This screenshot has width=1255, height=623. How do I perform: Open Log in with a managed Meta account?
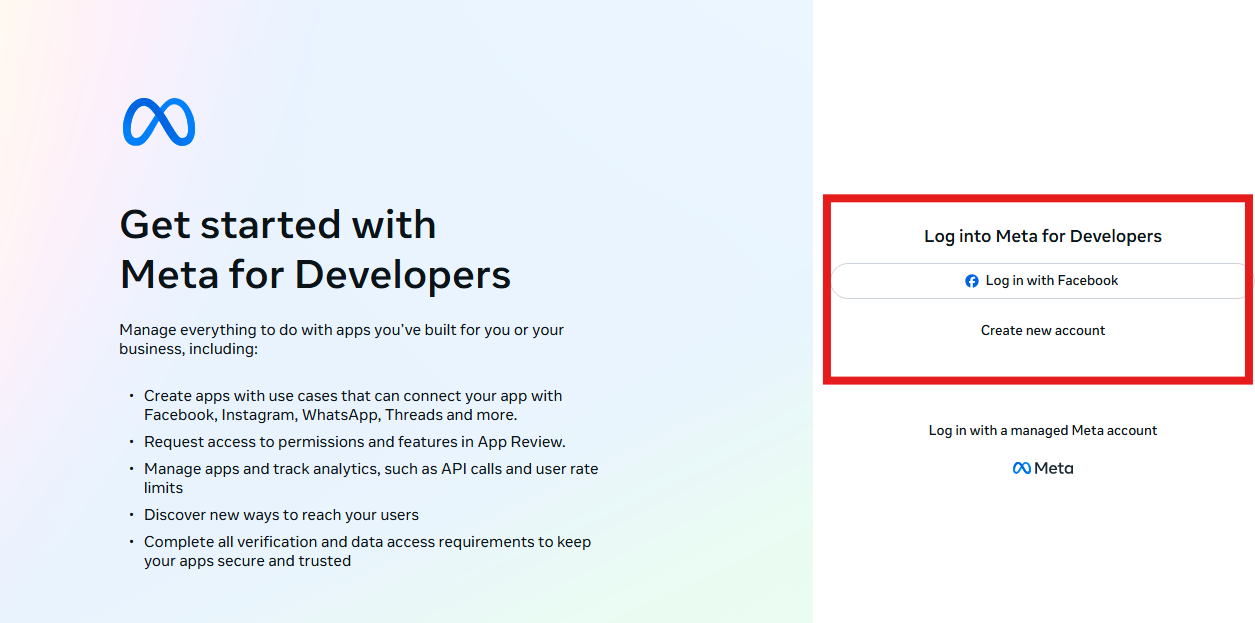click(x=1043, y=430)
